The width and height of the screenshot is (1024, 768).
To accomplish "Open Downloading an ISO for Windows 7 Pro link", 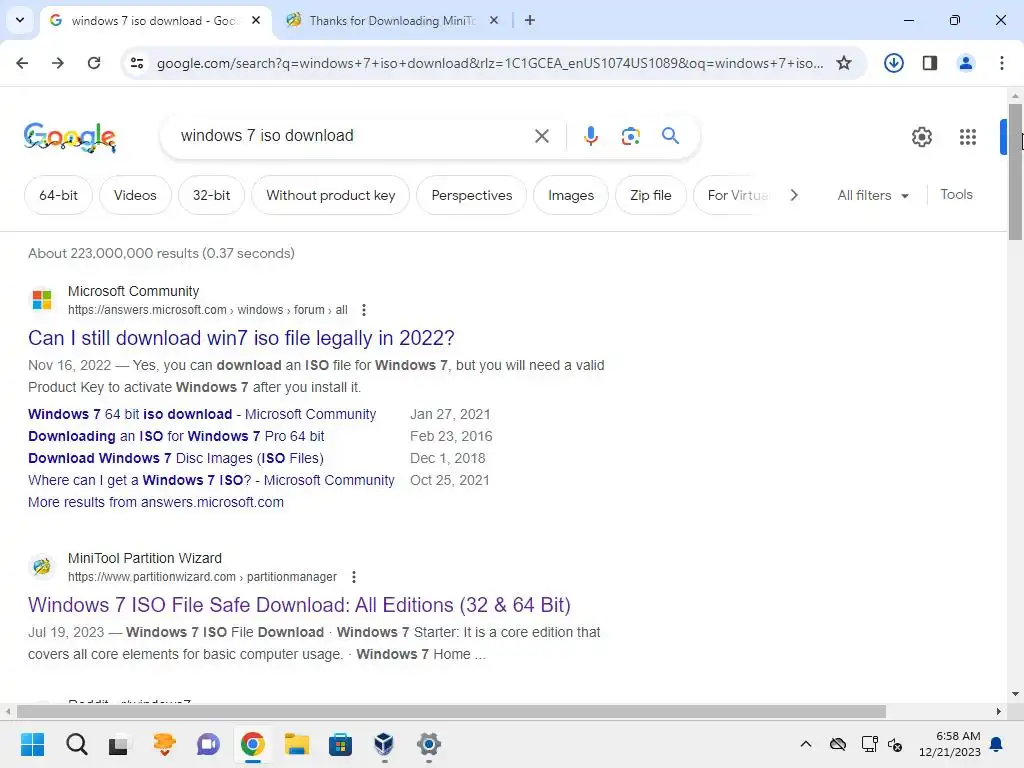I will [176, 436].
